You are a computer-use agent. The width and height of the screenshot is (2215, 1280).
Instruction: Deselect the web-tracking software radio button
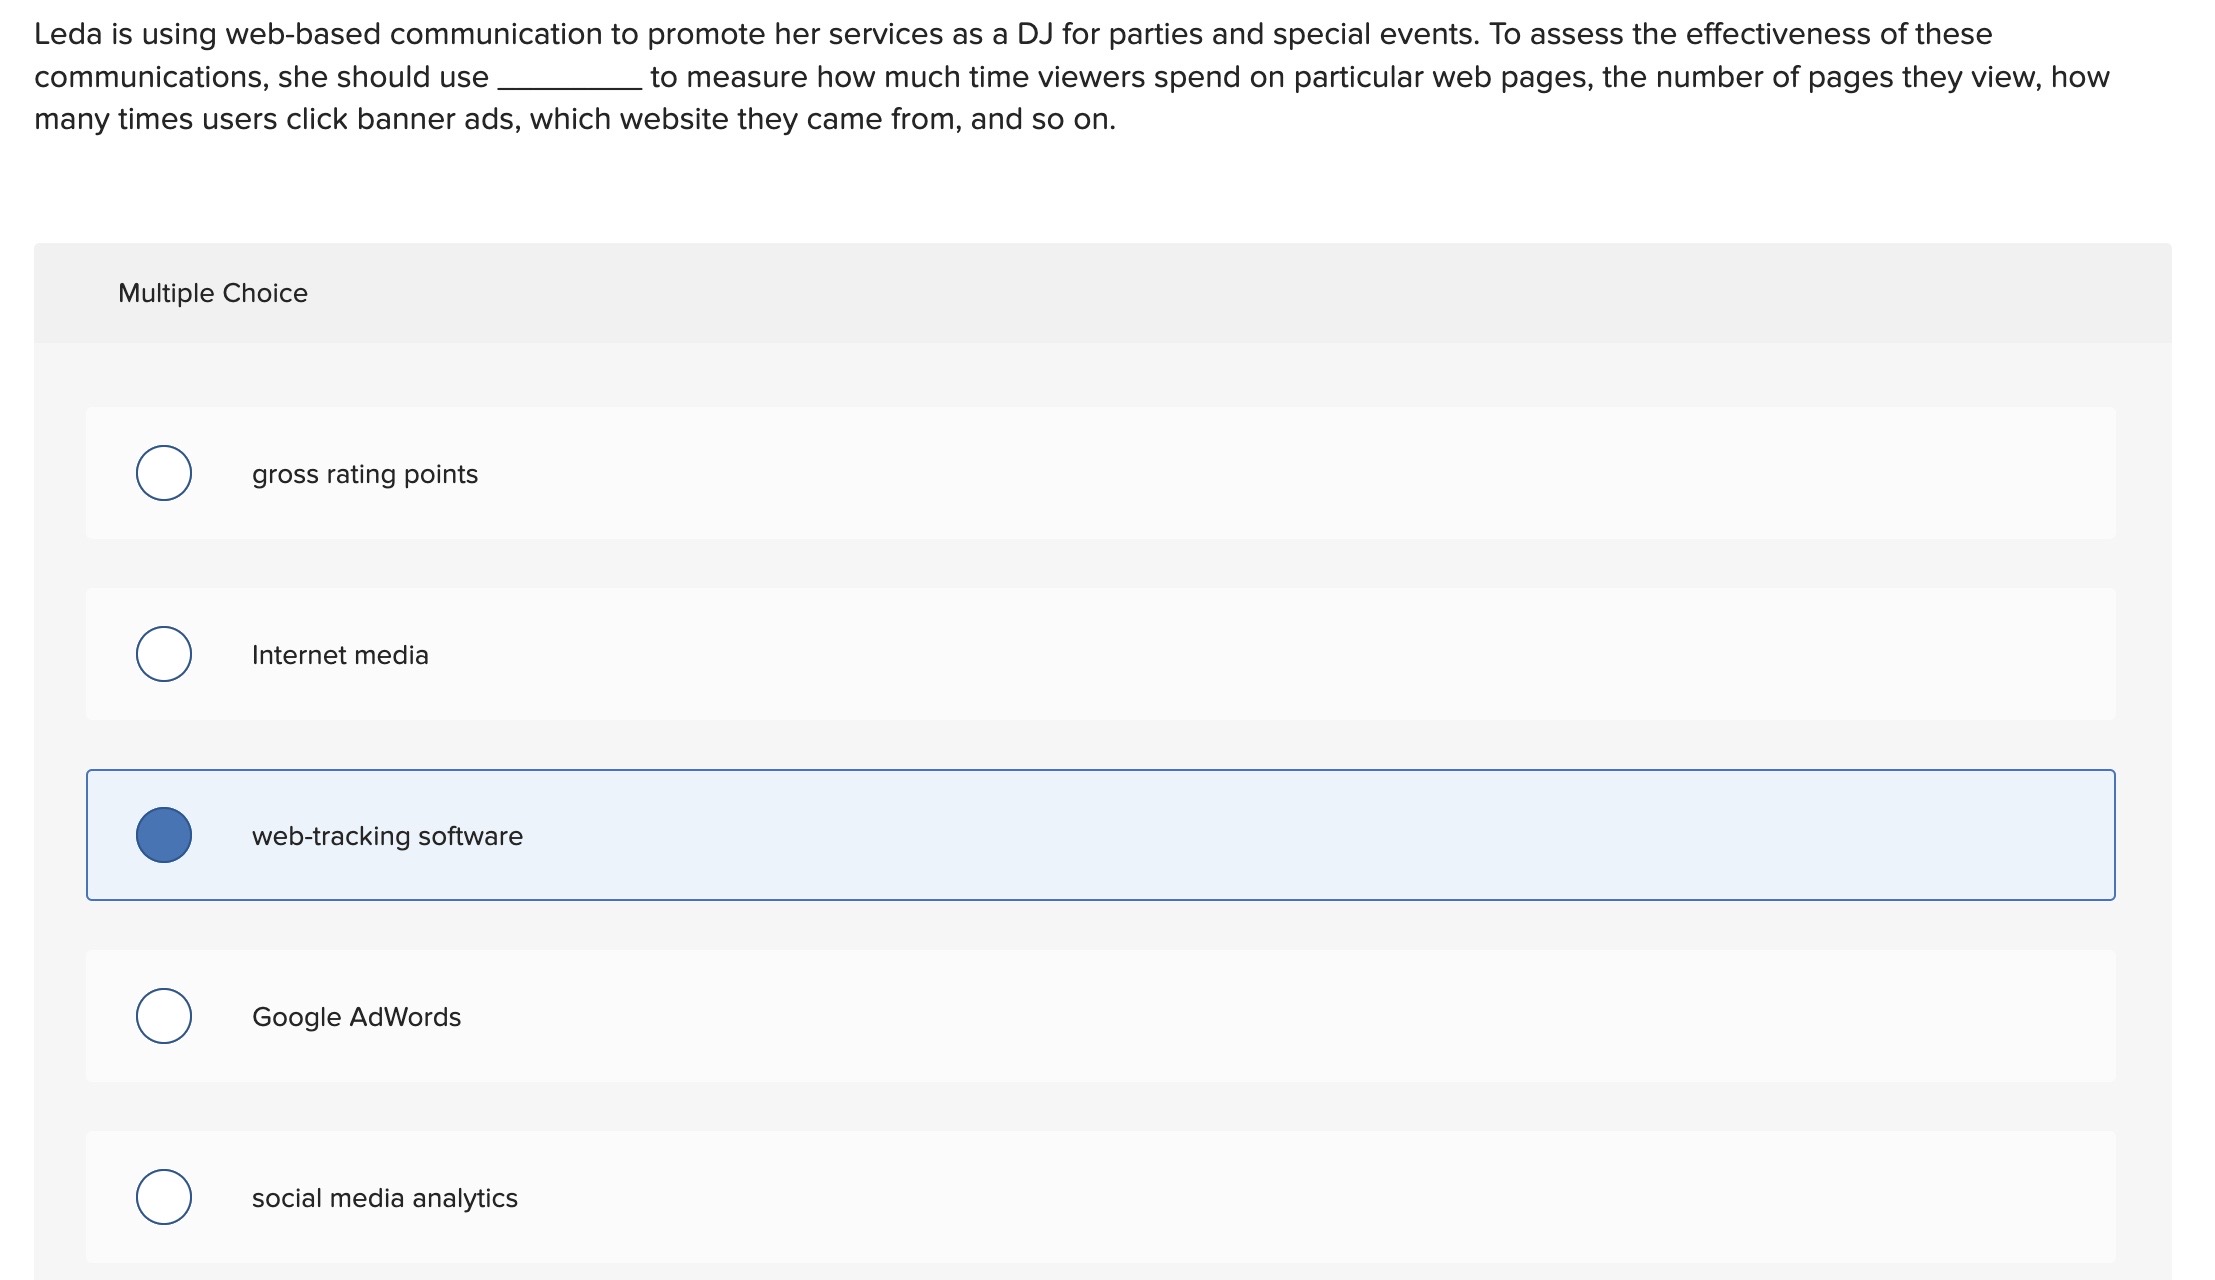tap(165, 835)
